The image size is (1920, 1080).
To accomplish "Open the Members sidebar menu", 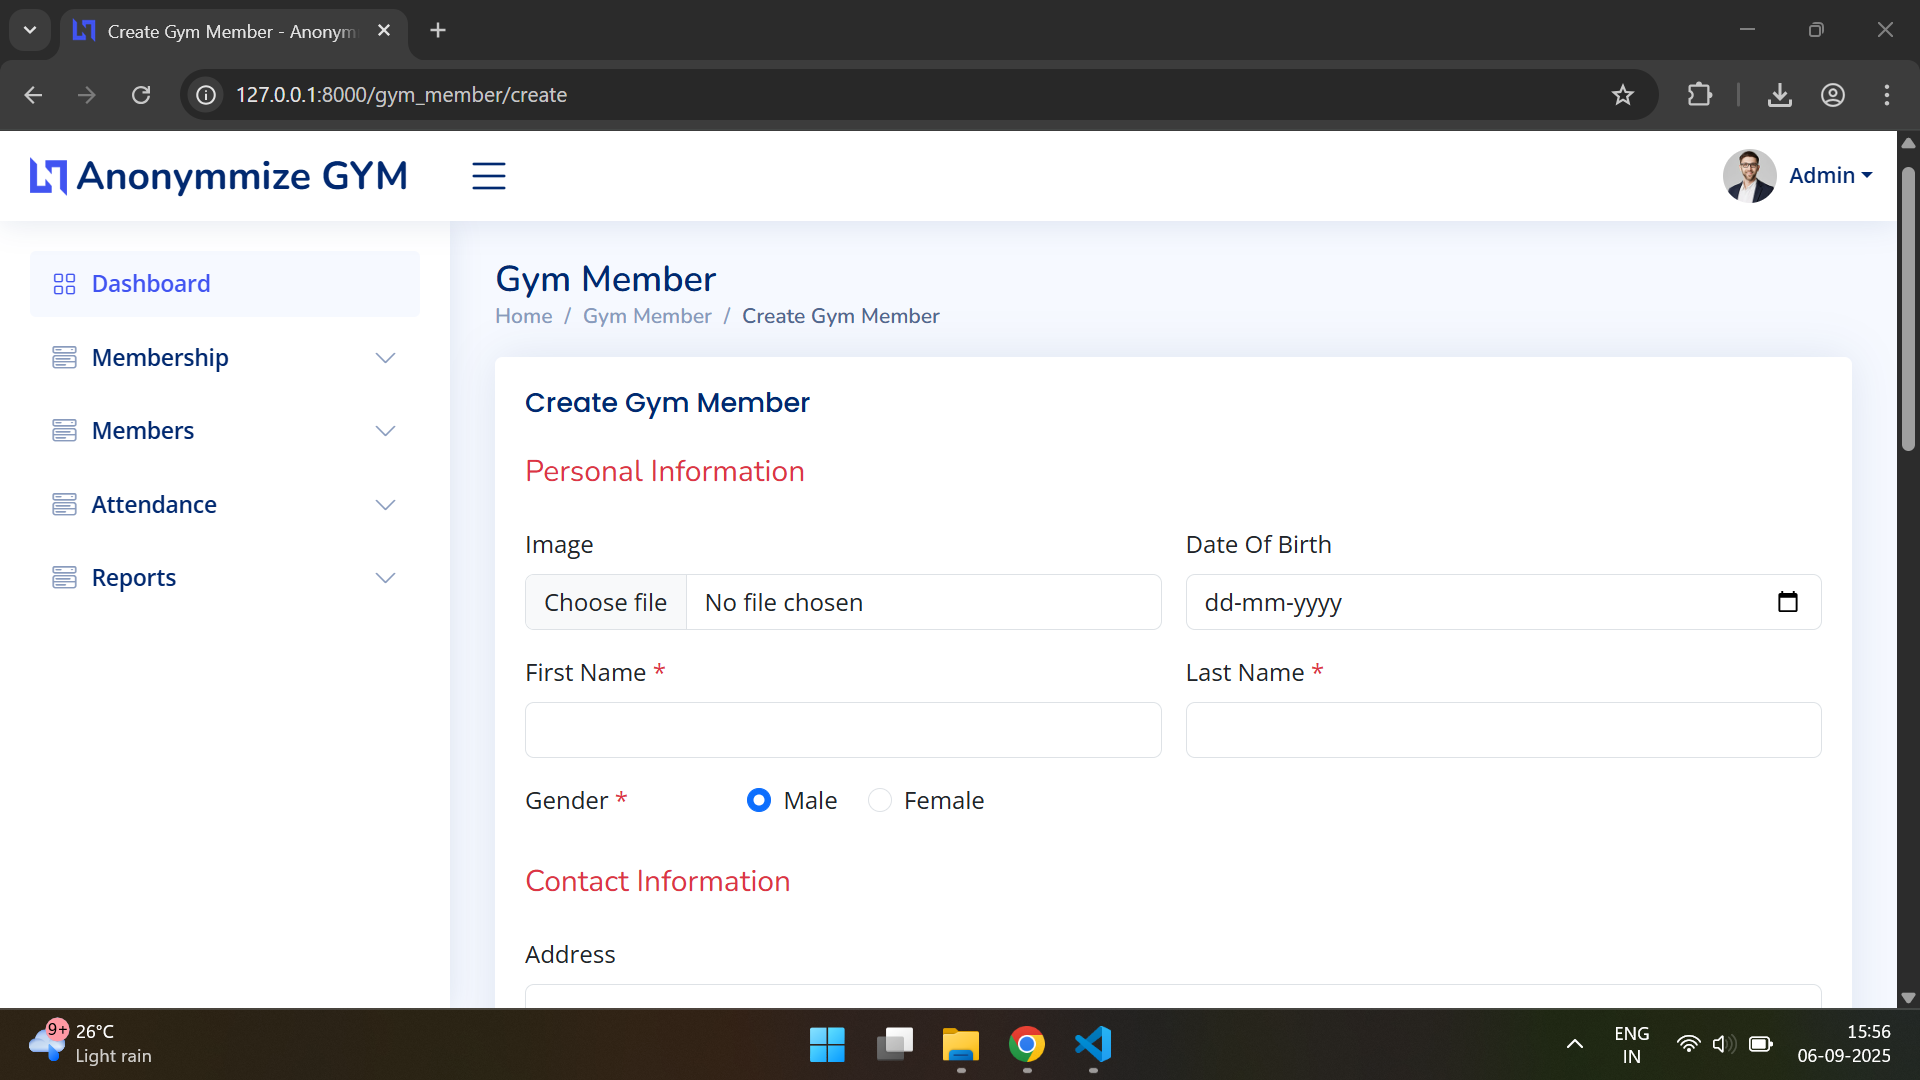I will 225,431.
